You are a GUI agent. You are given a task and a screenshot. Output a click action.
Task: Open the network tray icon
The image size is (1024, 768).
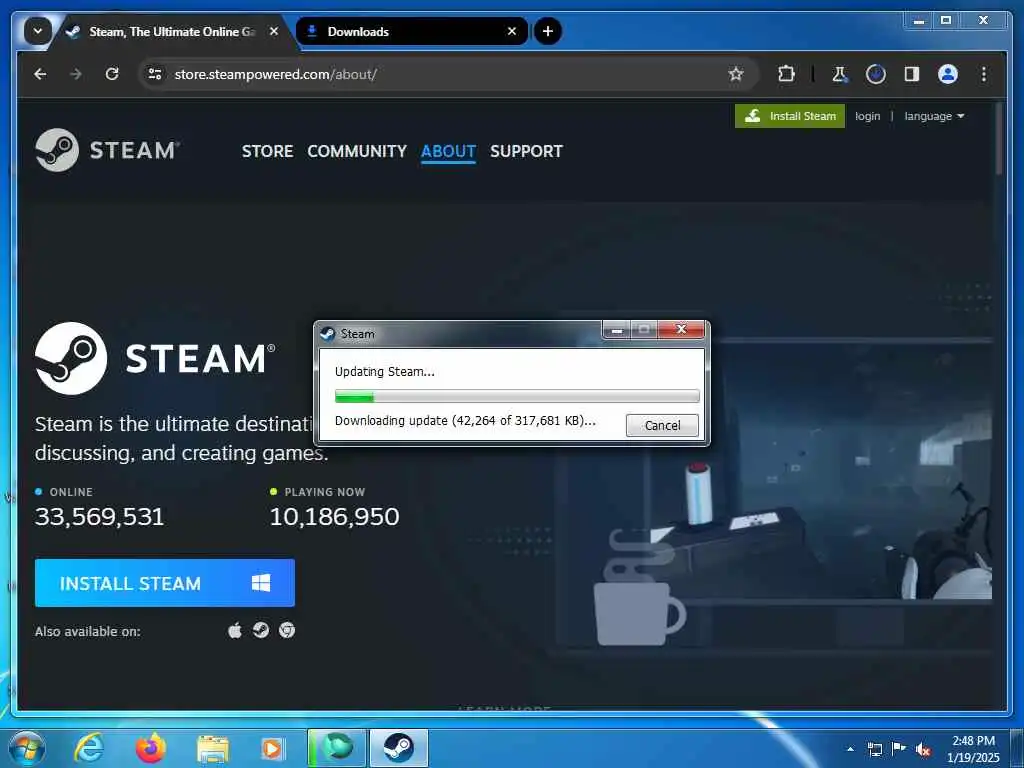click(874, 749)
